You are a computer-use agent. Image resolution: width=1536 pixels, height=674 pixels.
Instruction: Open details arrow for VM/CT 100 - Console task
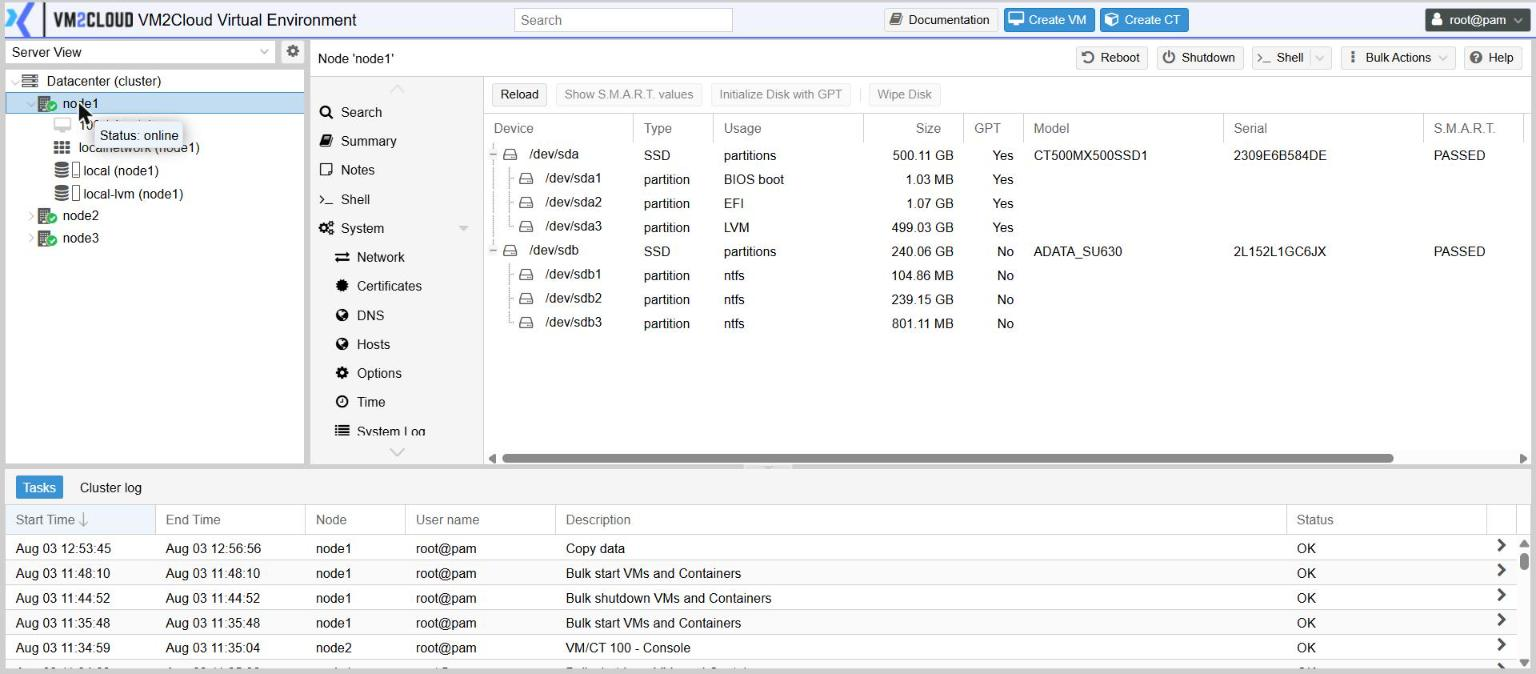click(1501, 645)
